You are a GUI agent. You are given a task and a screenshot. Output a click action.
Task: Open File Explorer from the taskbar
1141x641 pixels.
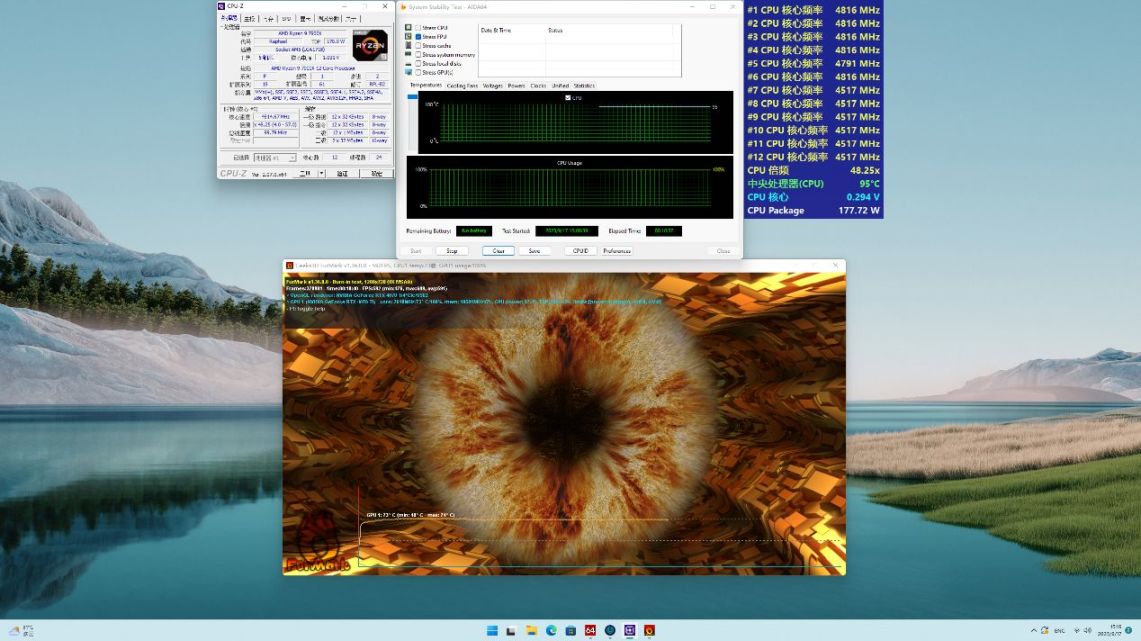(x=531, y=630)
